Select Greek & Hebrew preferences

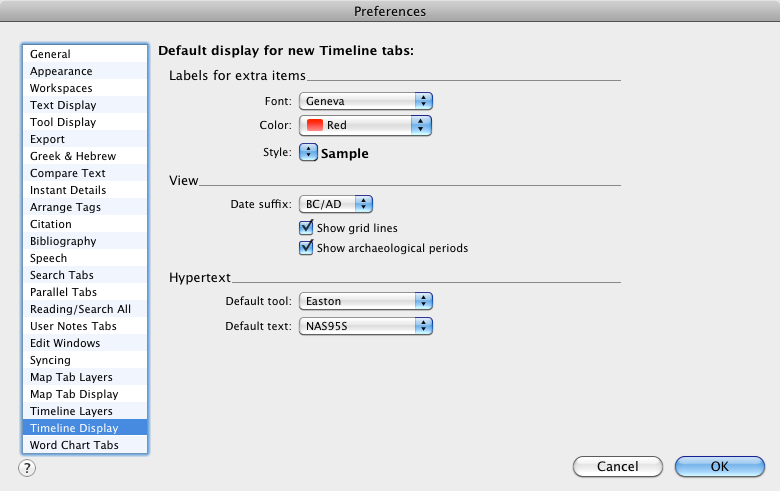[85, 156]
